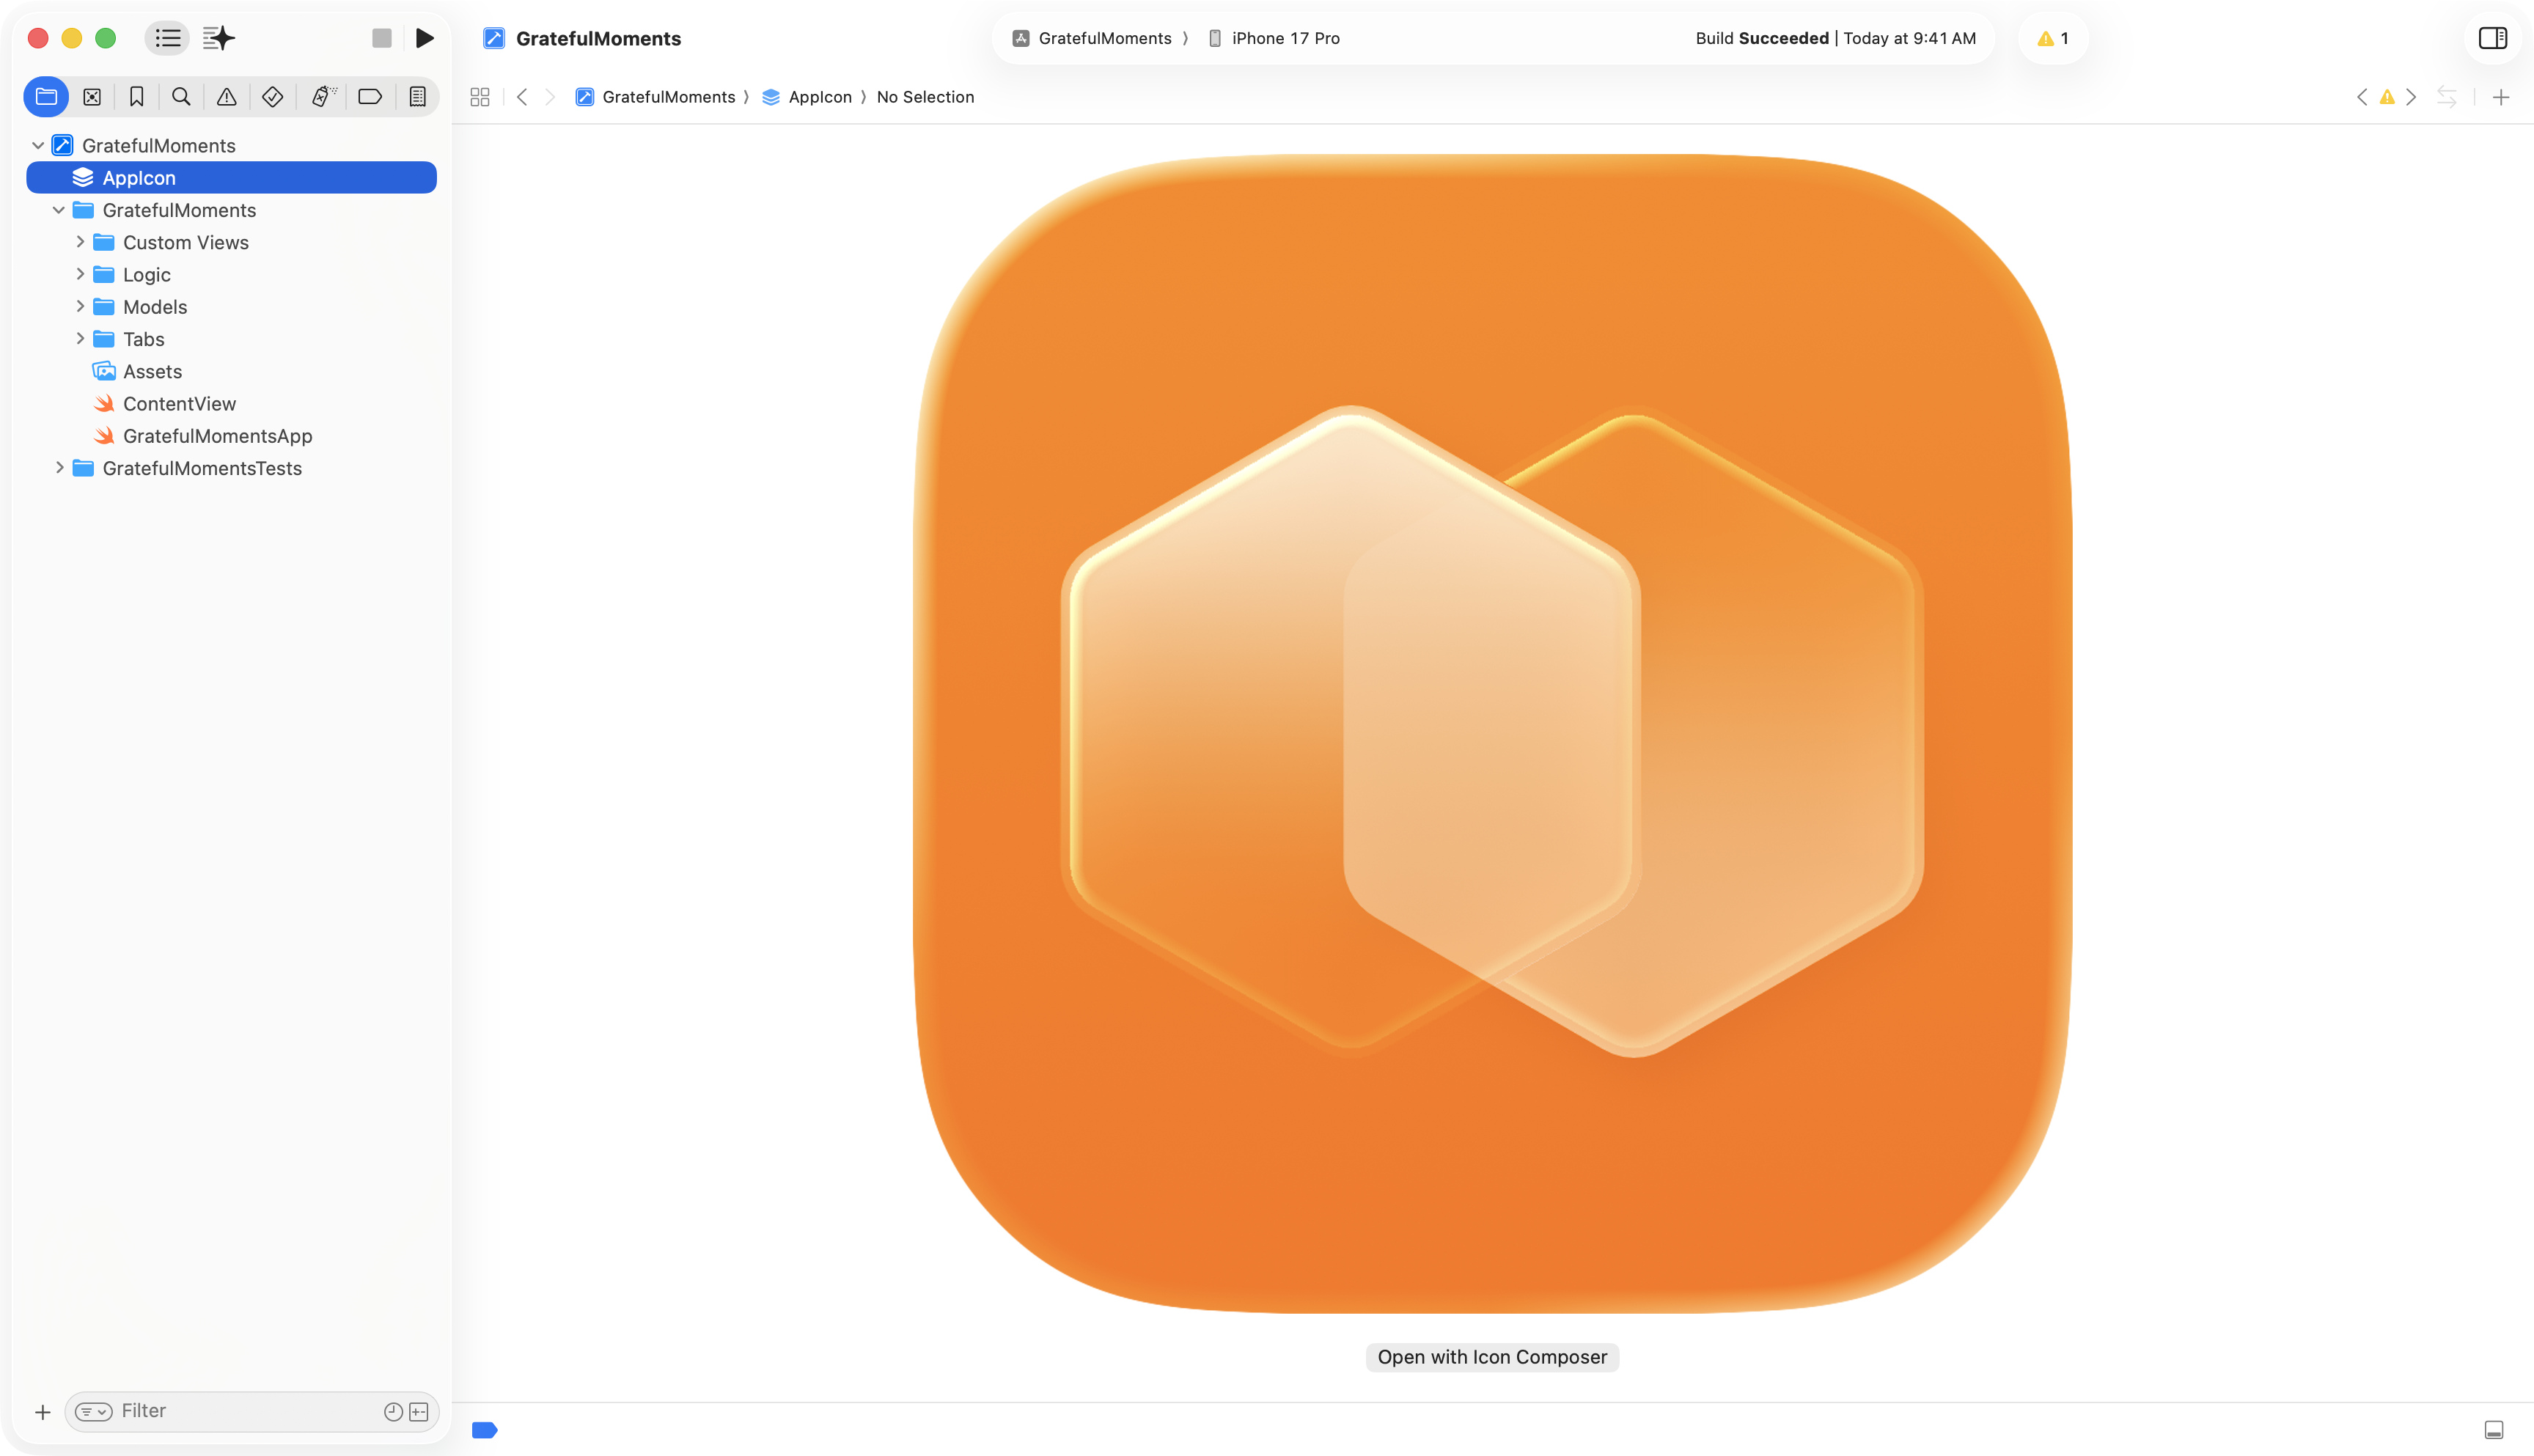The image size is (2534, 1456).
Task: Open the Test navigator
Action: coord(272,97)
